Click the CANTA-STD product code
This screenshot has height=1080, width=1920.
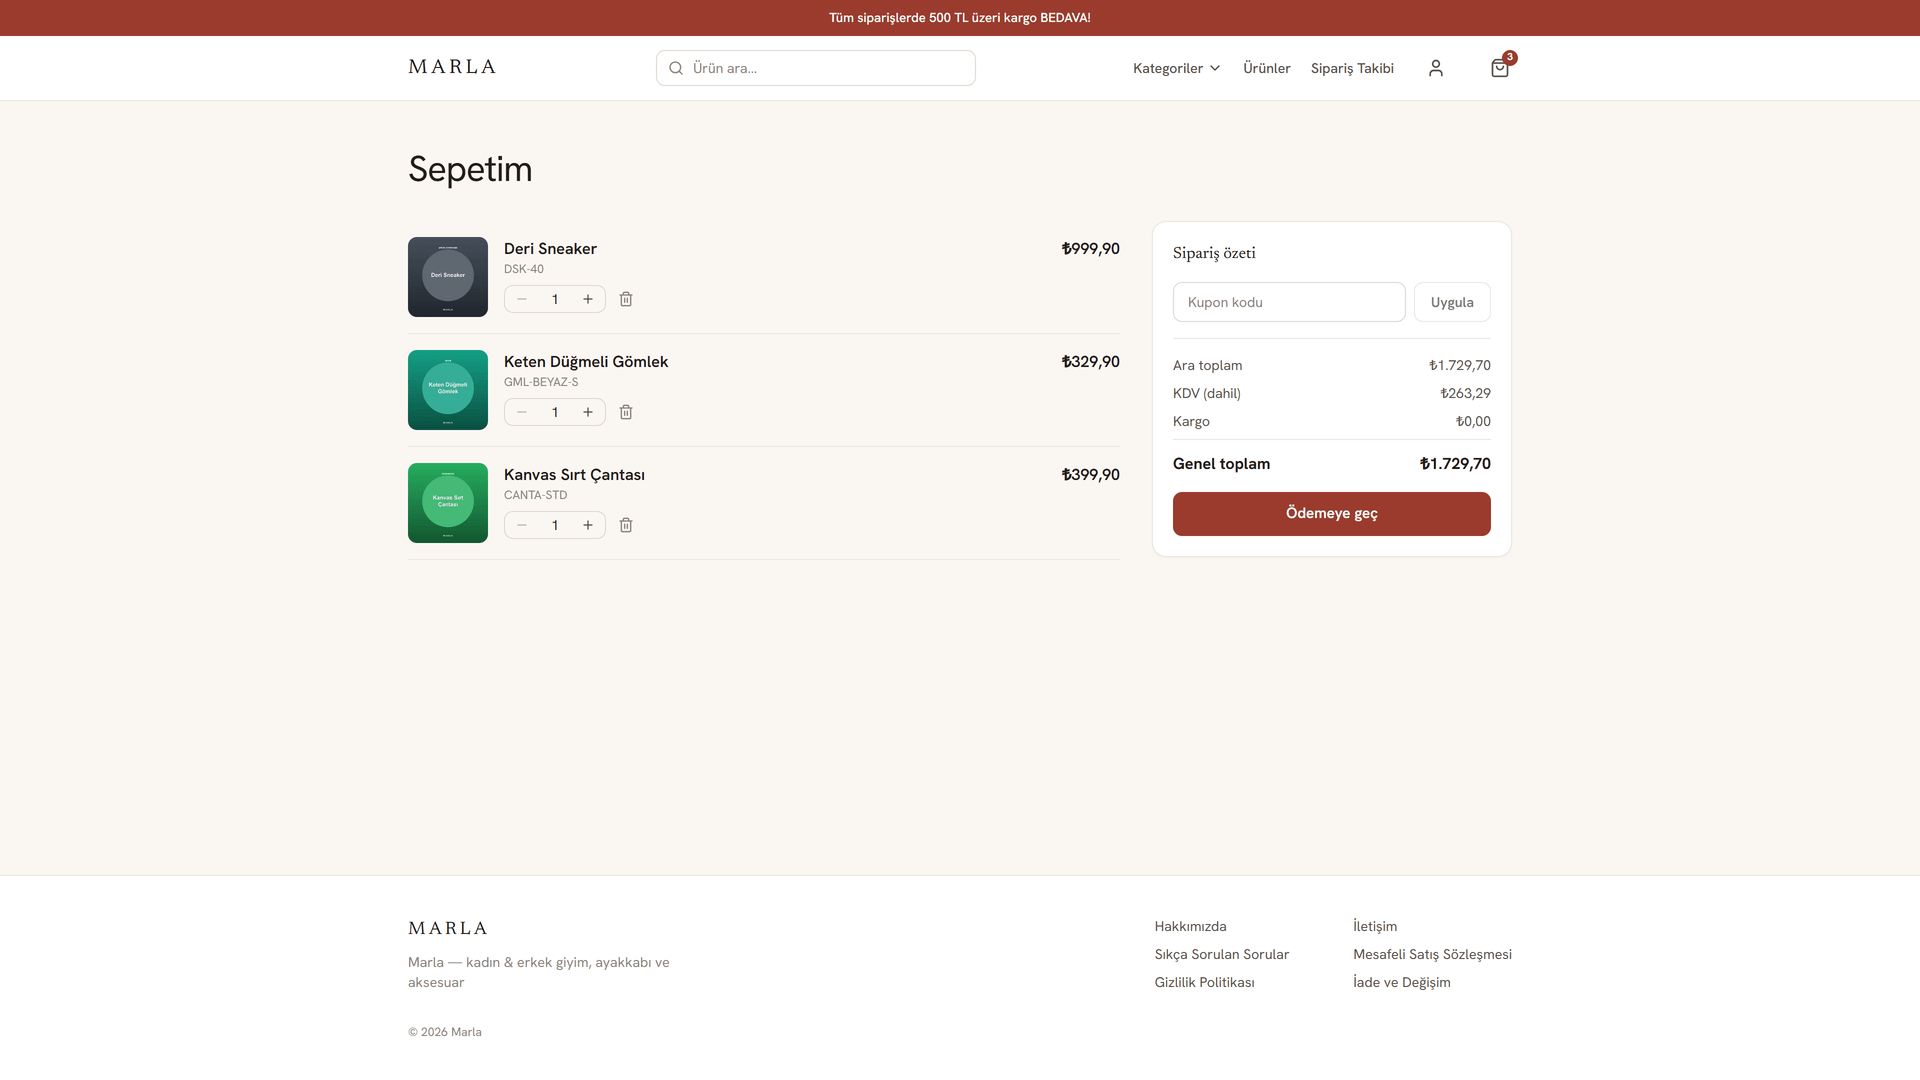(535, 495)
